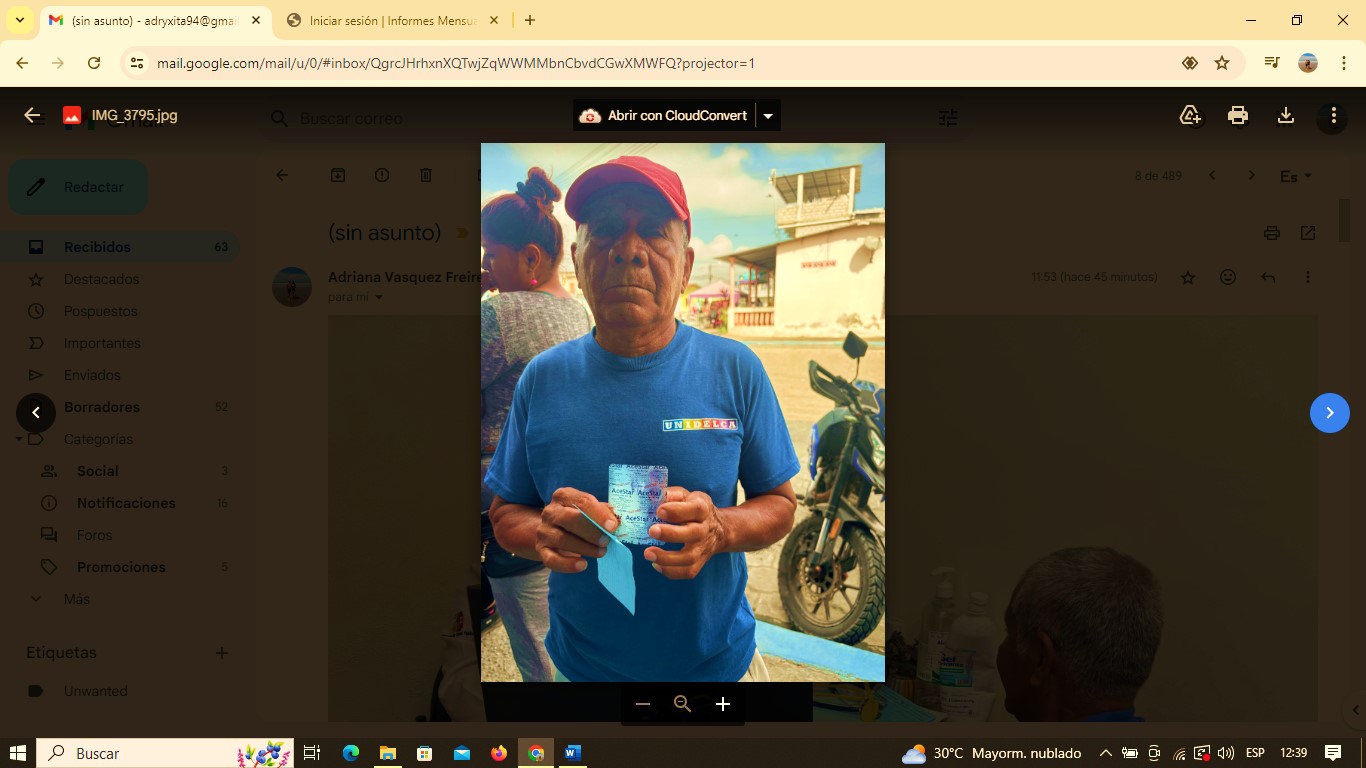Add image to Drive using the top icon

(x=1190, y=115)
